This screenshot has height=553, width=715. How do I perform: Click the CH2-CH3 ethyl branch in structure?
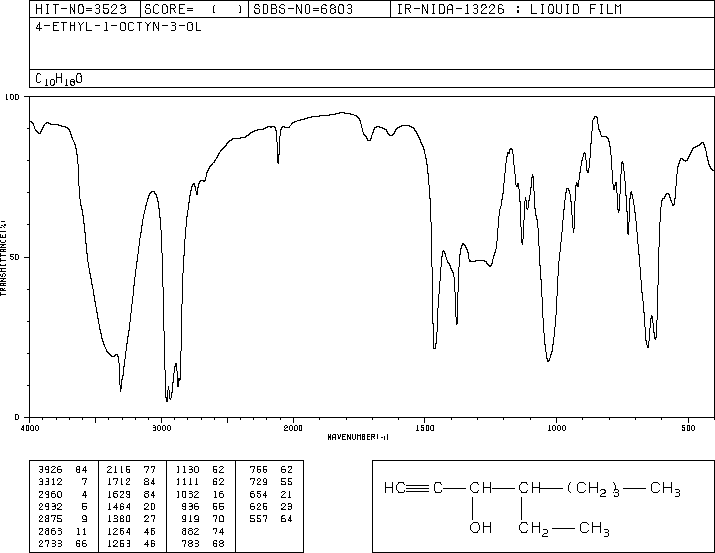pyautogui.click(x=564, y=529)
